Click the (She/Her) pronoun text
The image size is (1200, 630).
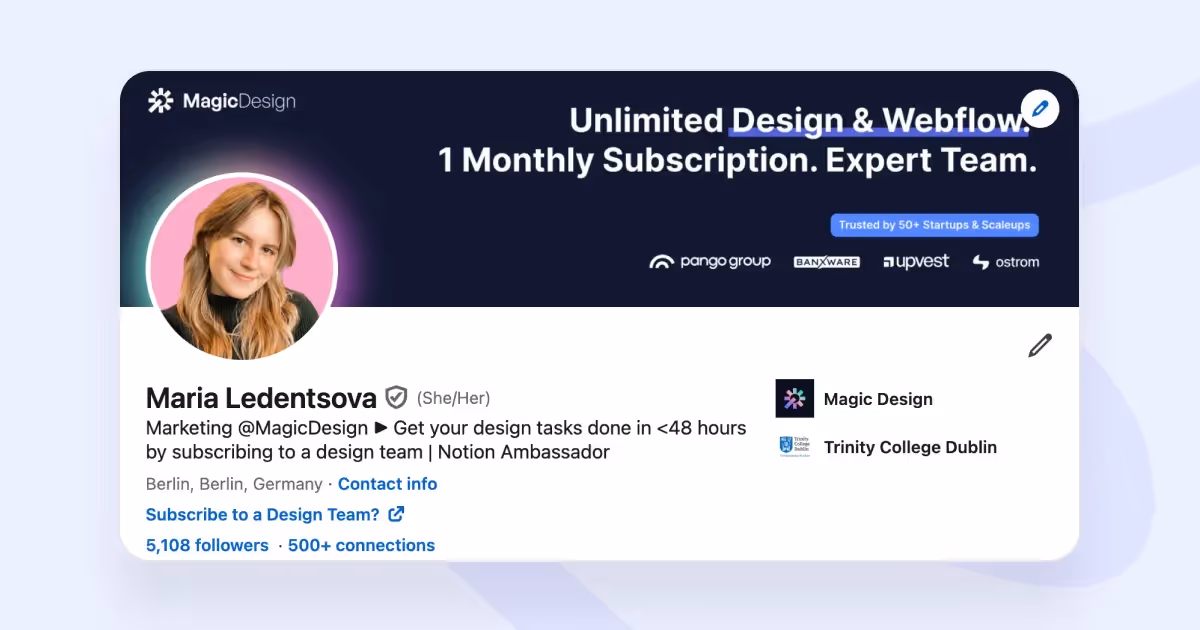tap(453, 398)
